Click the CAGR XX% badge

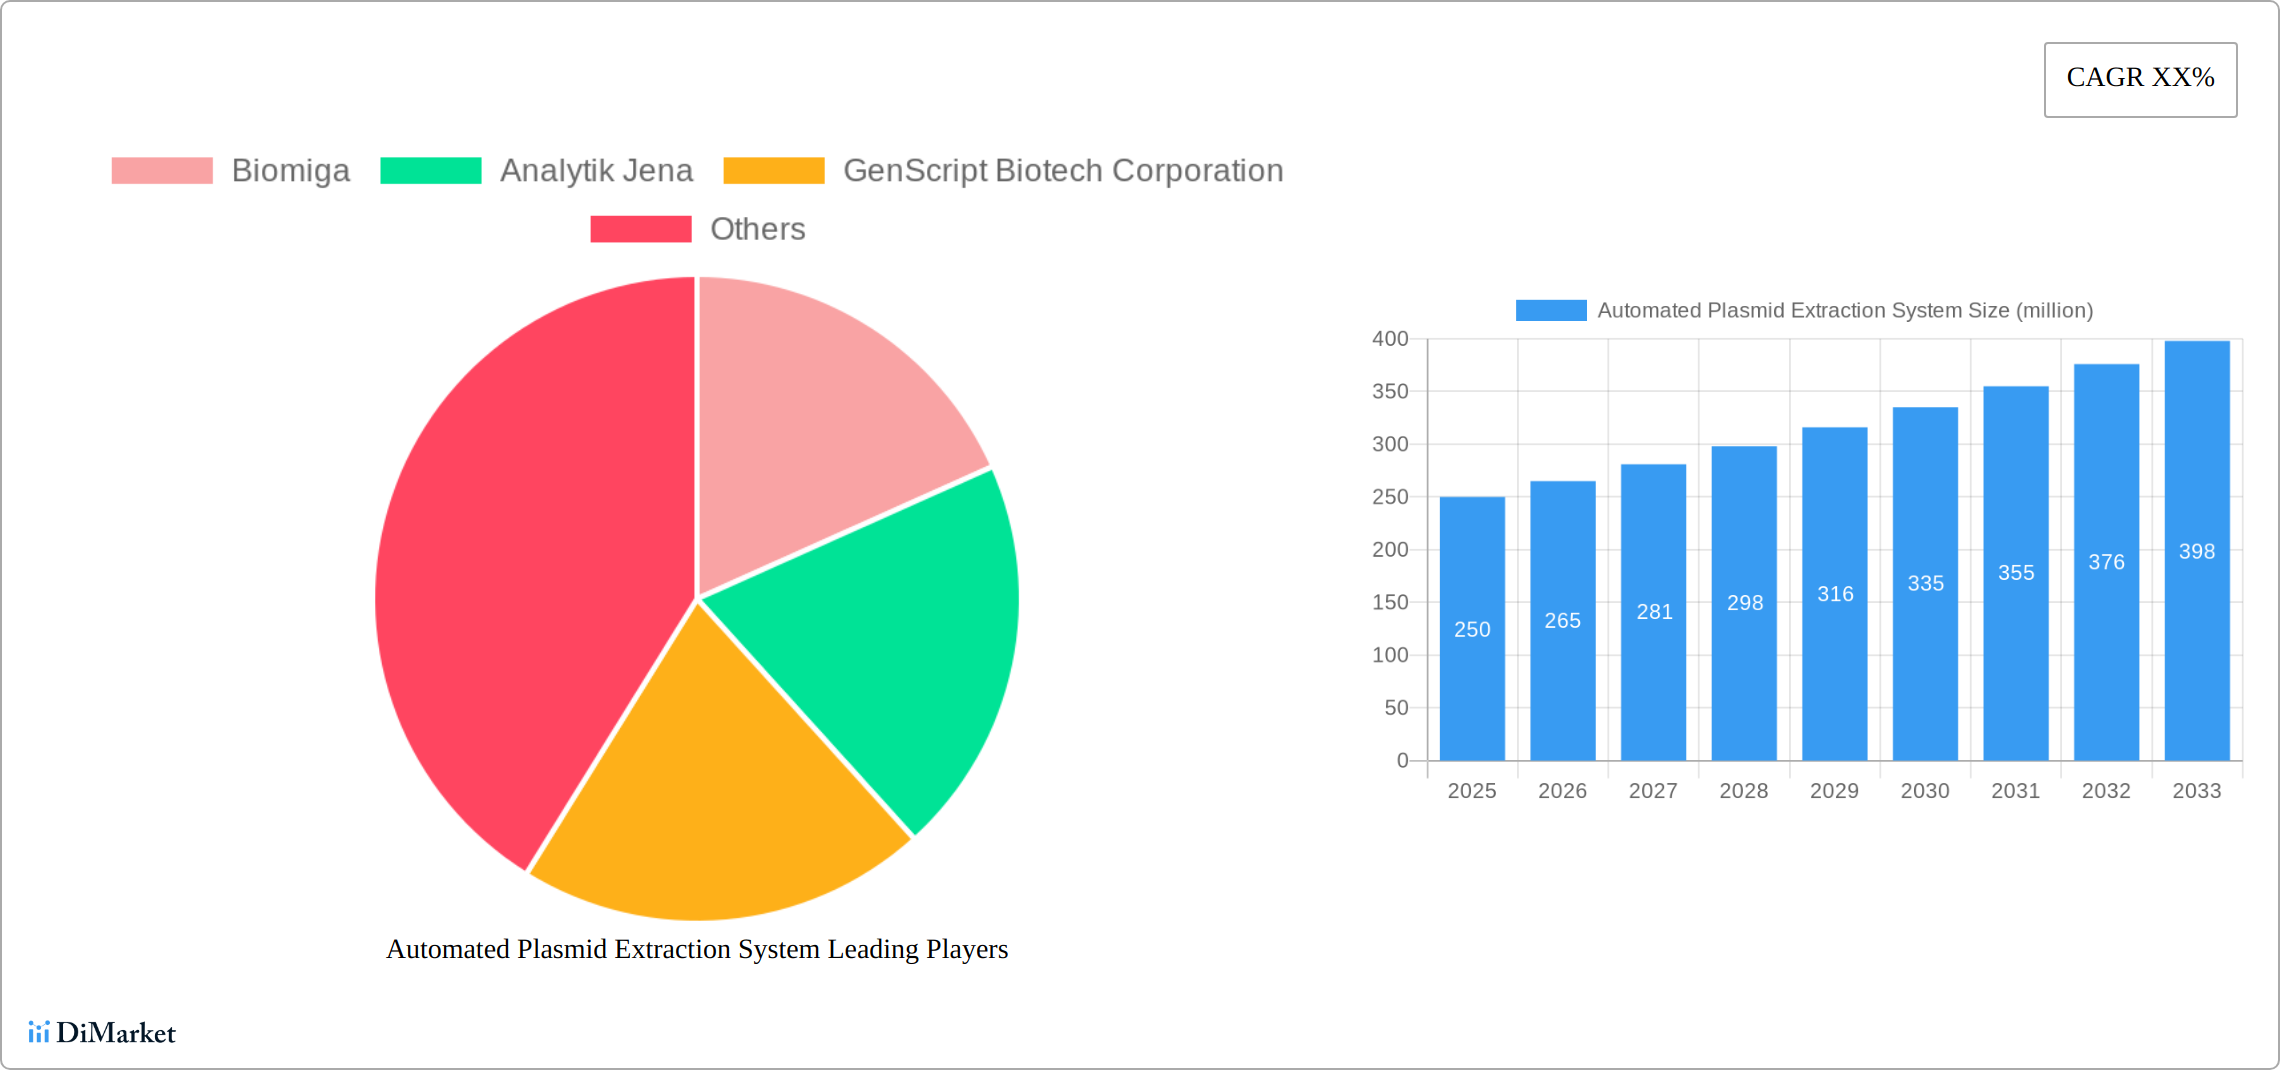[x=2139, y=78]
